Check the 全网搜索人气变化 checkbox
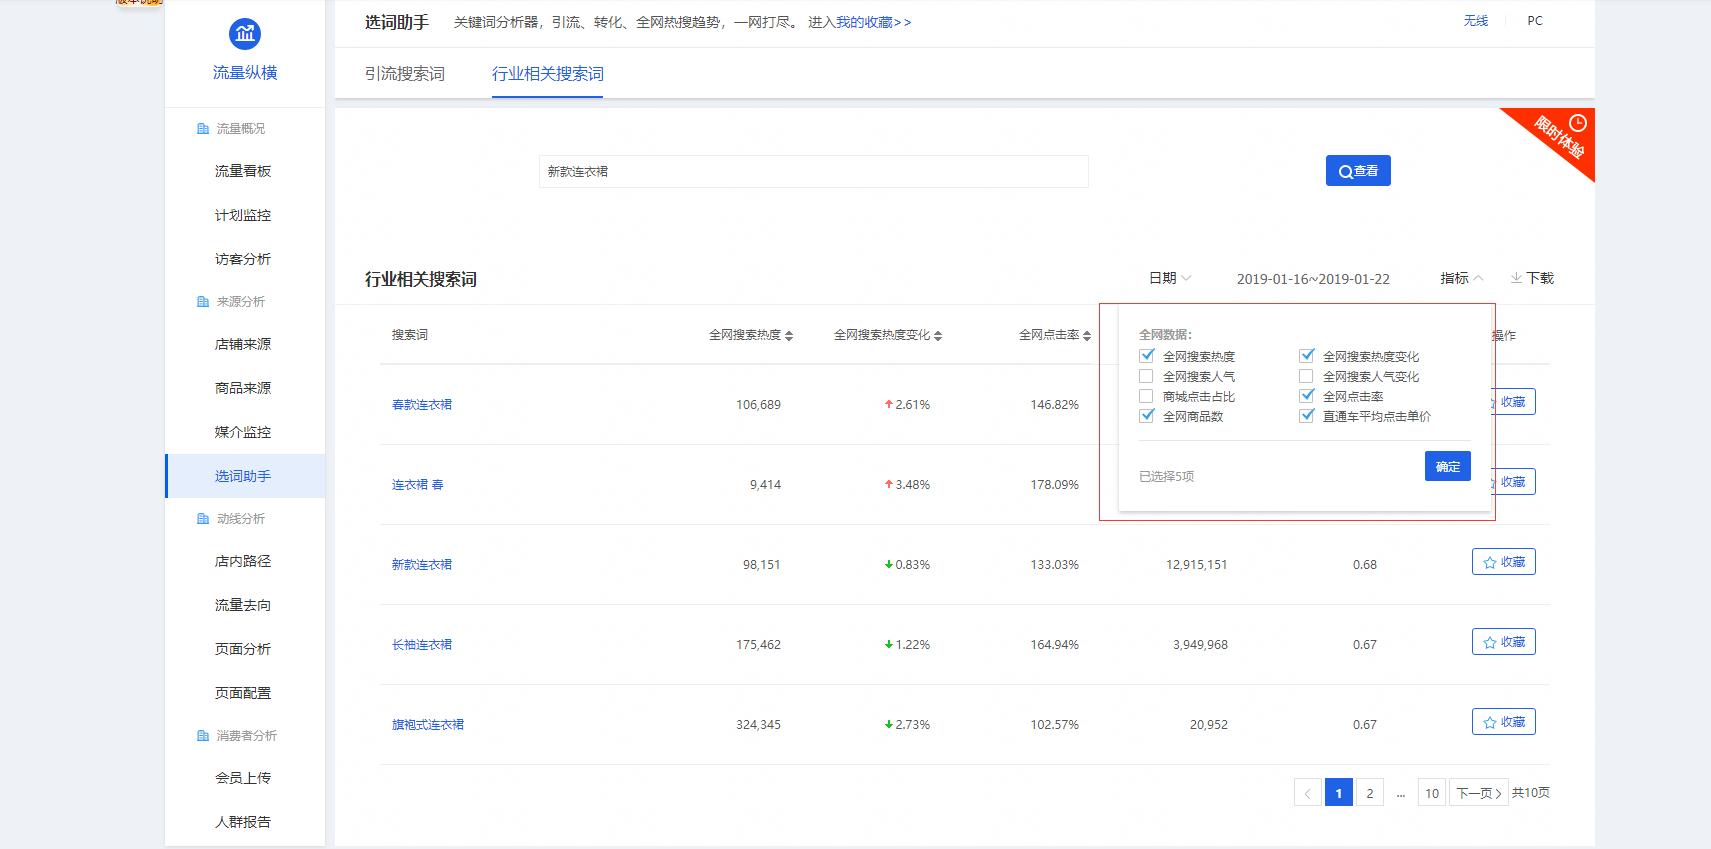The width and height of the screenshot is (1711, 849). pyautogui.click(x=1306, y=376)
